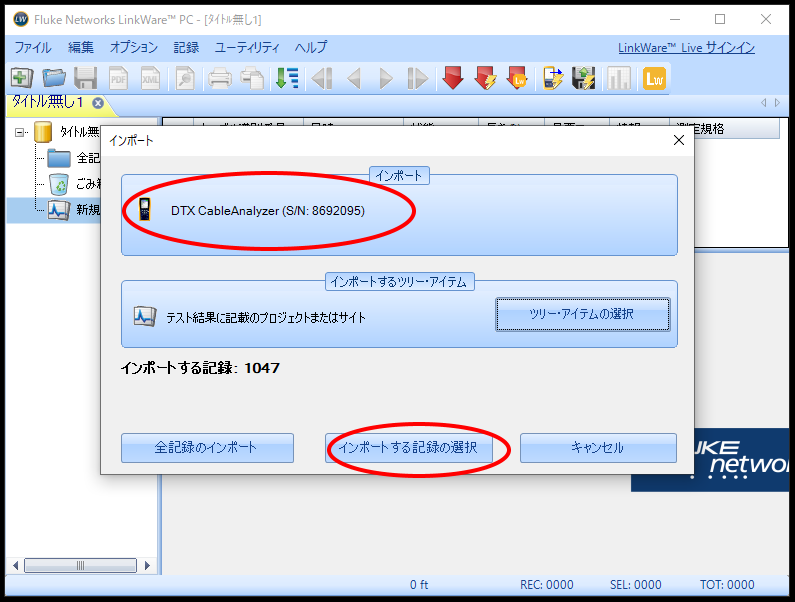Click left arrow of tree horizontal scrollbar
This screenshot has height=602, width=795.
15,565
